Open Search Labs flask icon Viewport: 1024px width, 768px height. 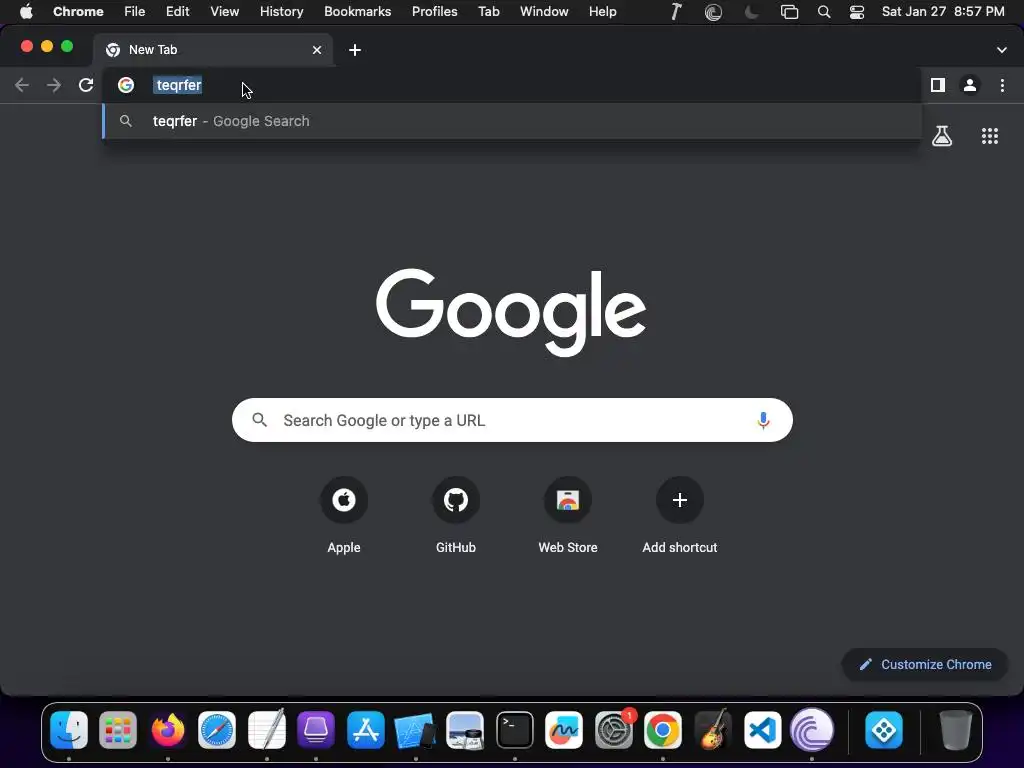click(942, 136)
